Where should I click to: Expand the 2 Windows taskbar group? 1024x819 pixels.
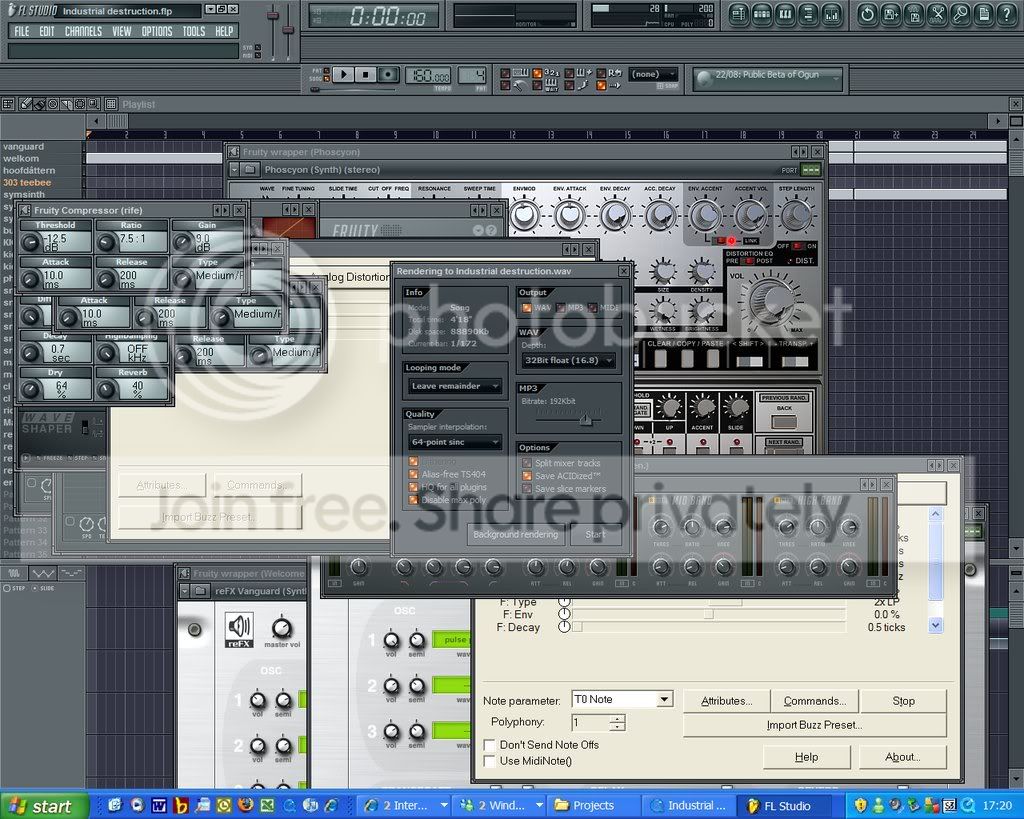click(539, 805)
